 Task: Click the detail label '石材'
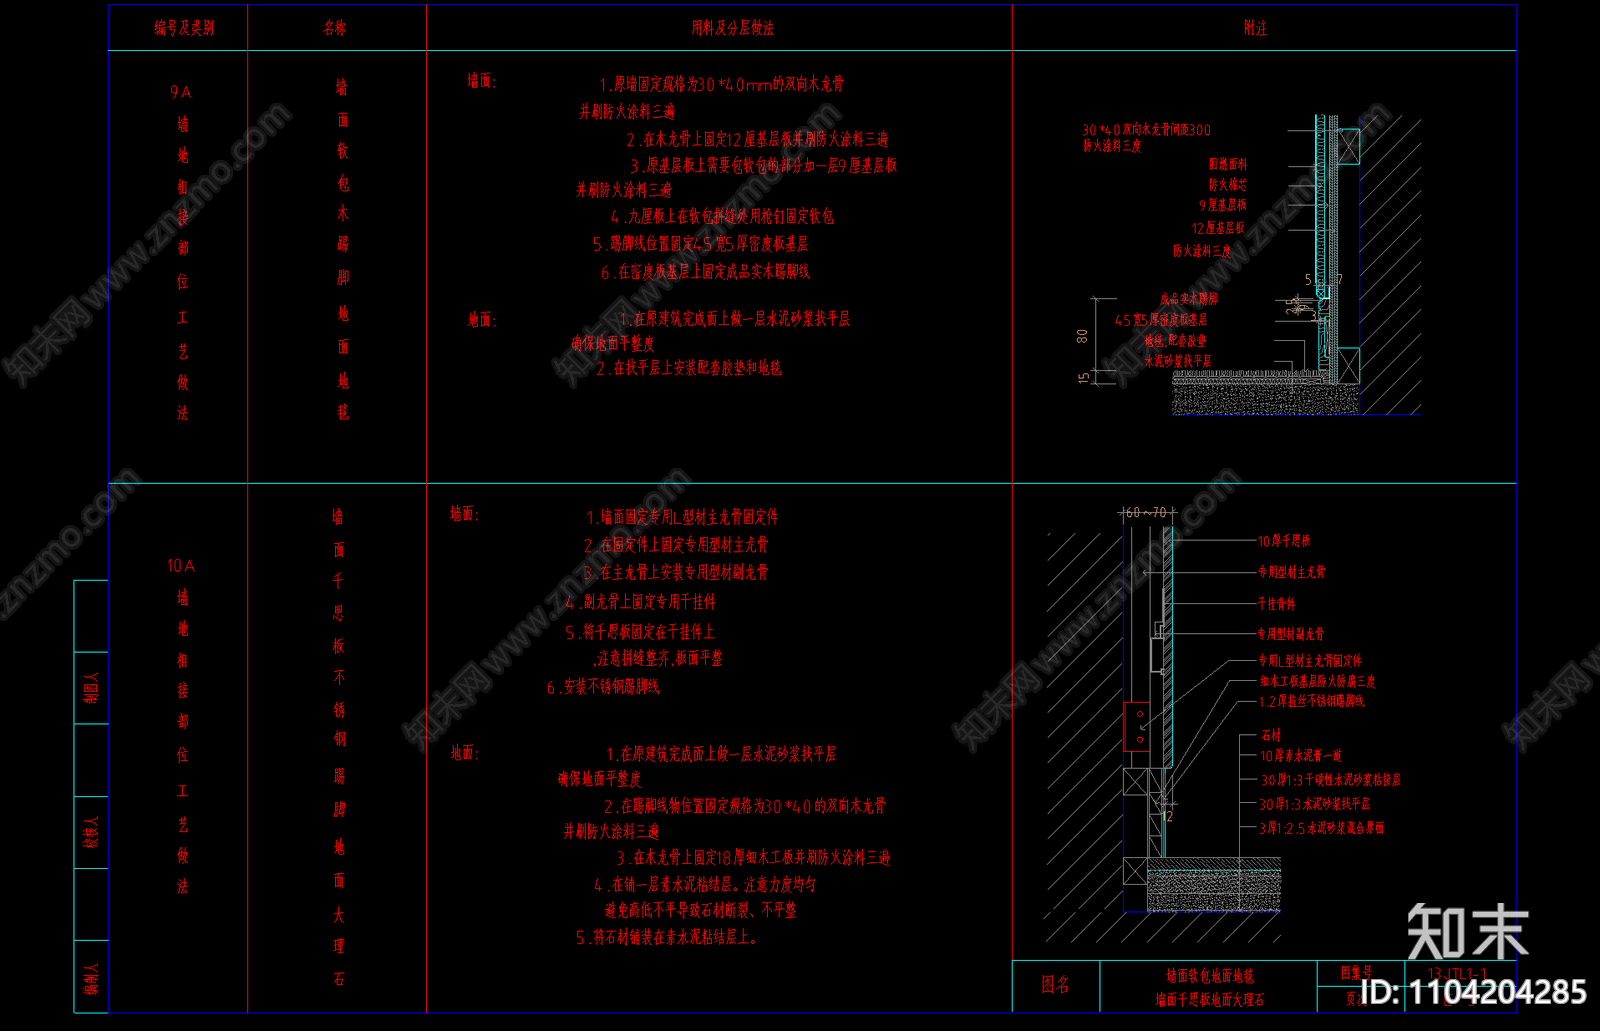[1271, 736]
